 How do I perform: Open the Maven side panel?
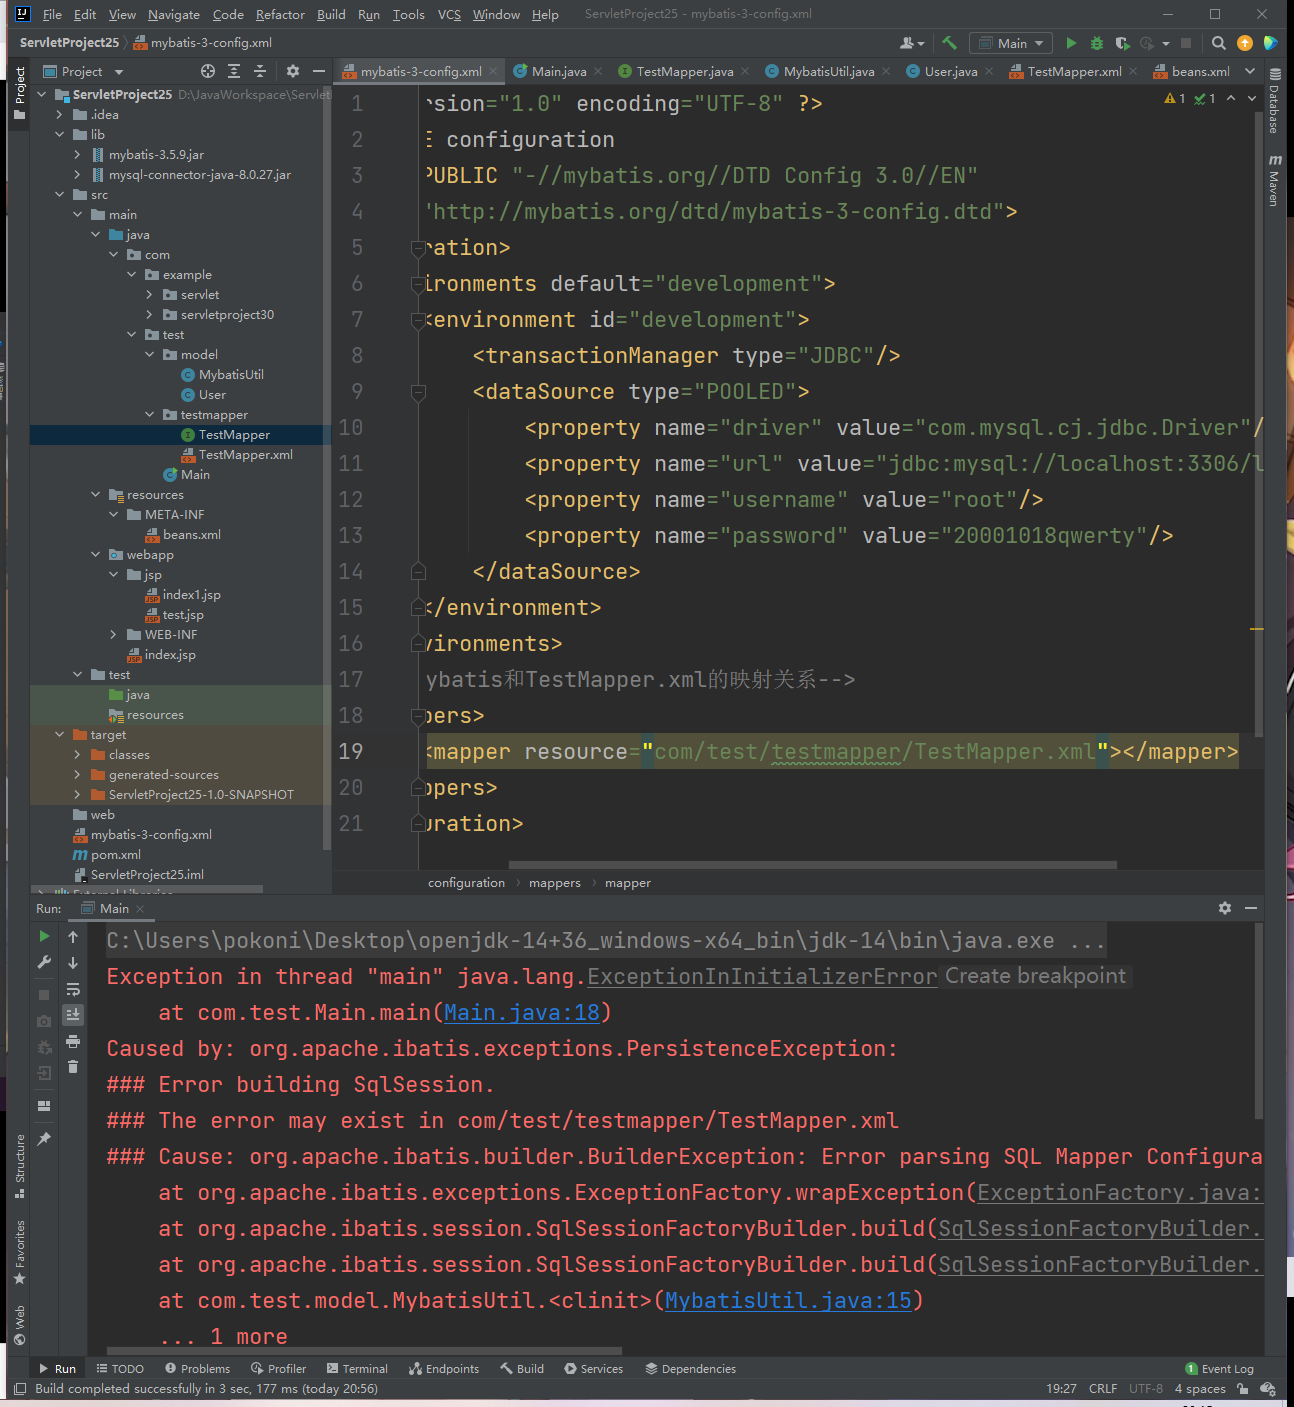[1274, 181]
